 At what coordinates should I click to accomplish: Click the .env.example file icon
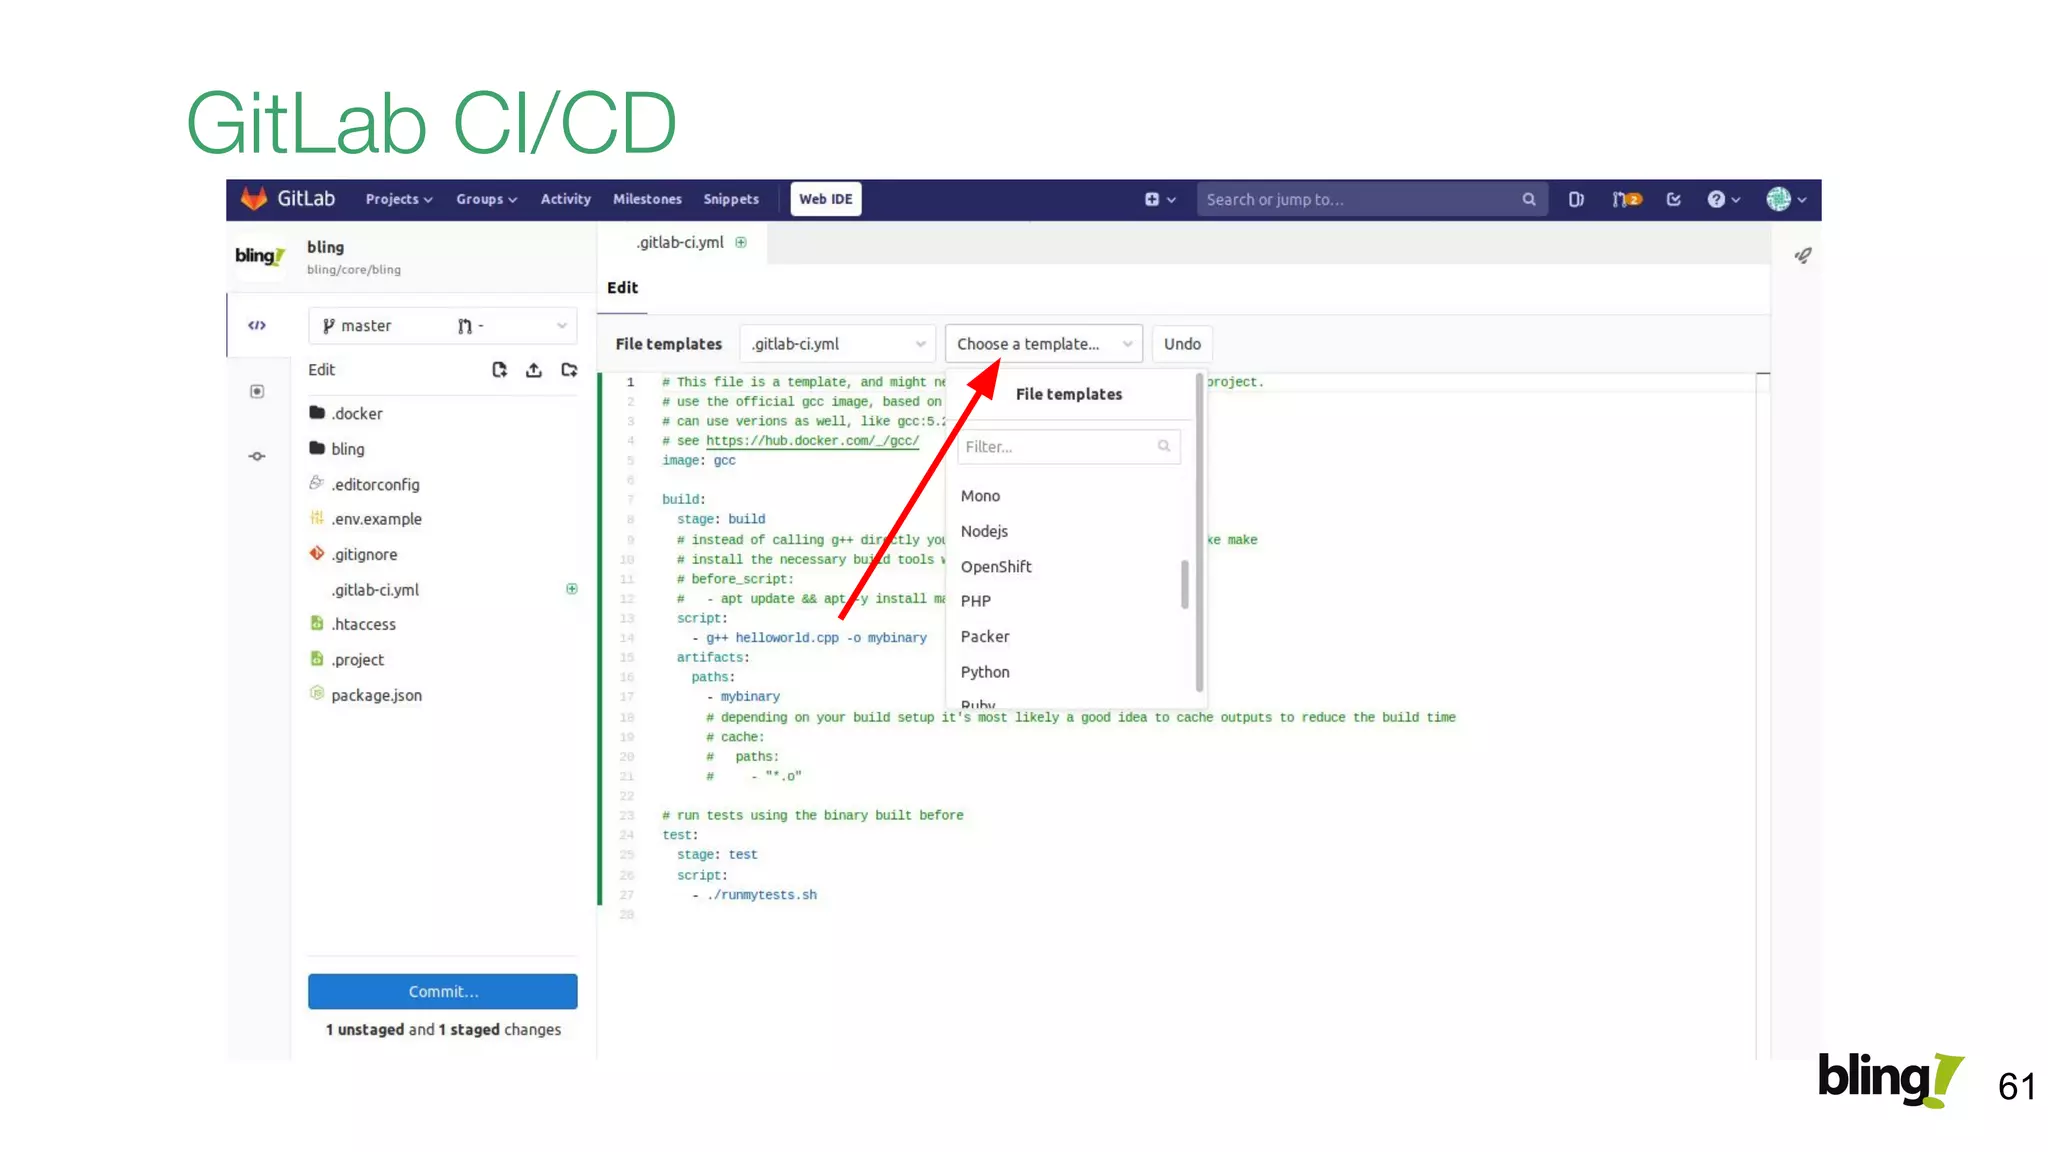click(316, 518)
